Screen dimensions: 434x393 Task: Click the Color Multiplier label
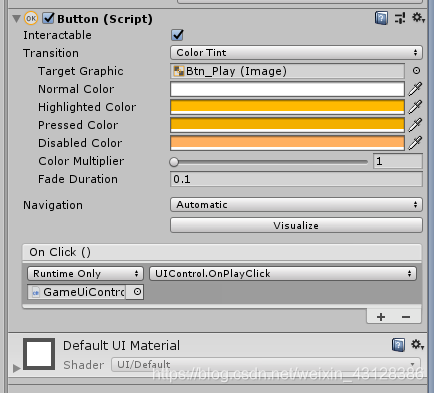pos(81,161)
